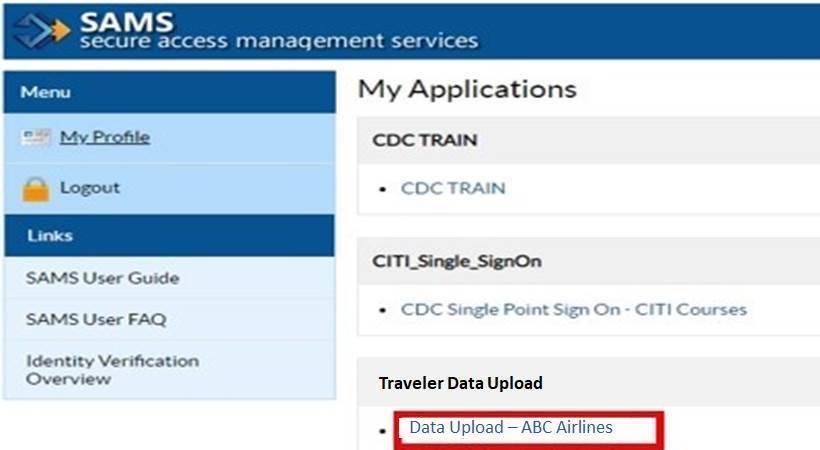Launch the CDC TRAIN application link
This screenshot has height=450, width=820.
(x=453, y=188)
